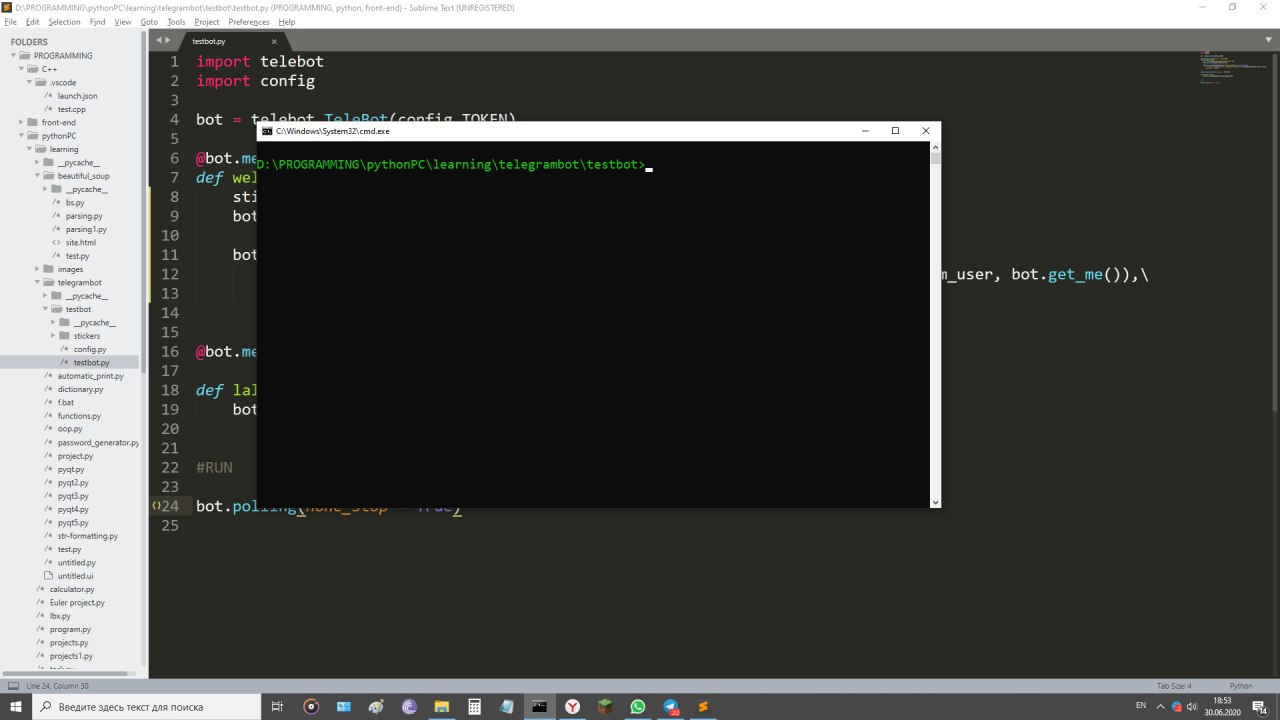The image size is (1280, 720).
Task: Click the sidebar horizontal scrollbar
Action: pyautogui.click(x=64, y=673)
